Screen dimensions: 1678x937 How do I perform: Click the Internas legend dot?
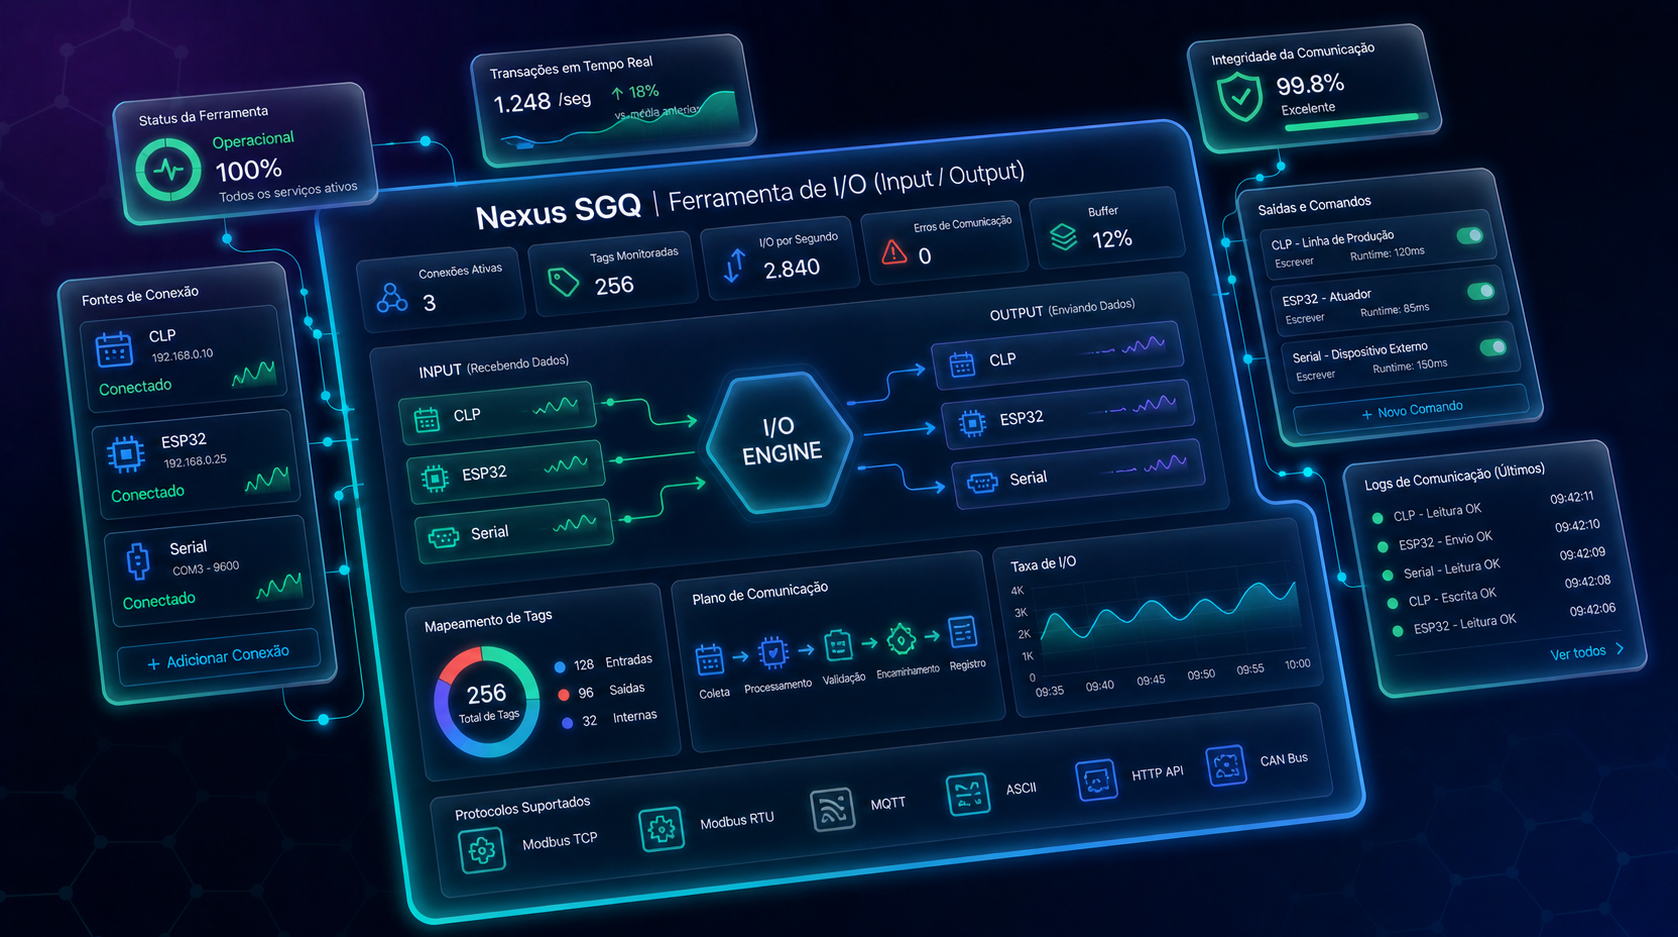[x=568, y=722]
